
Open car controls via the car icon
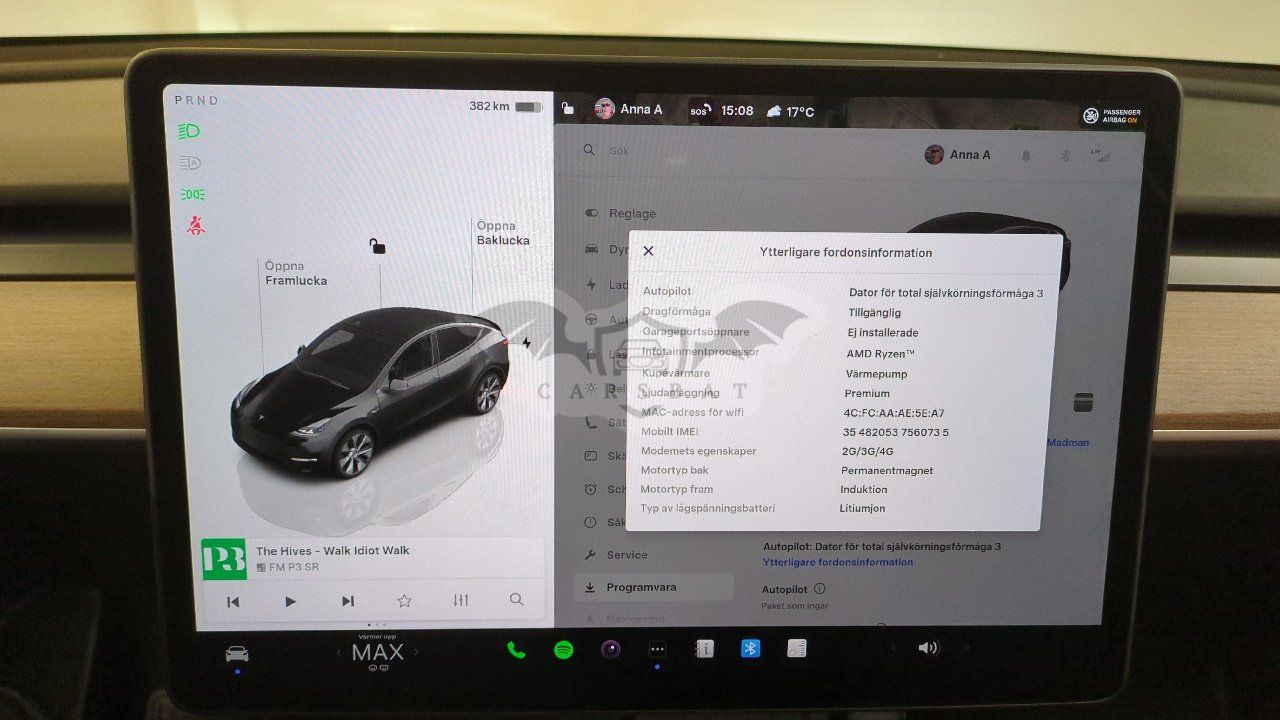pos(237,654)
